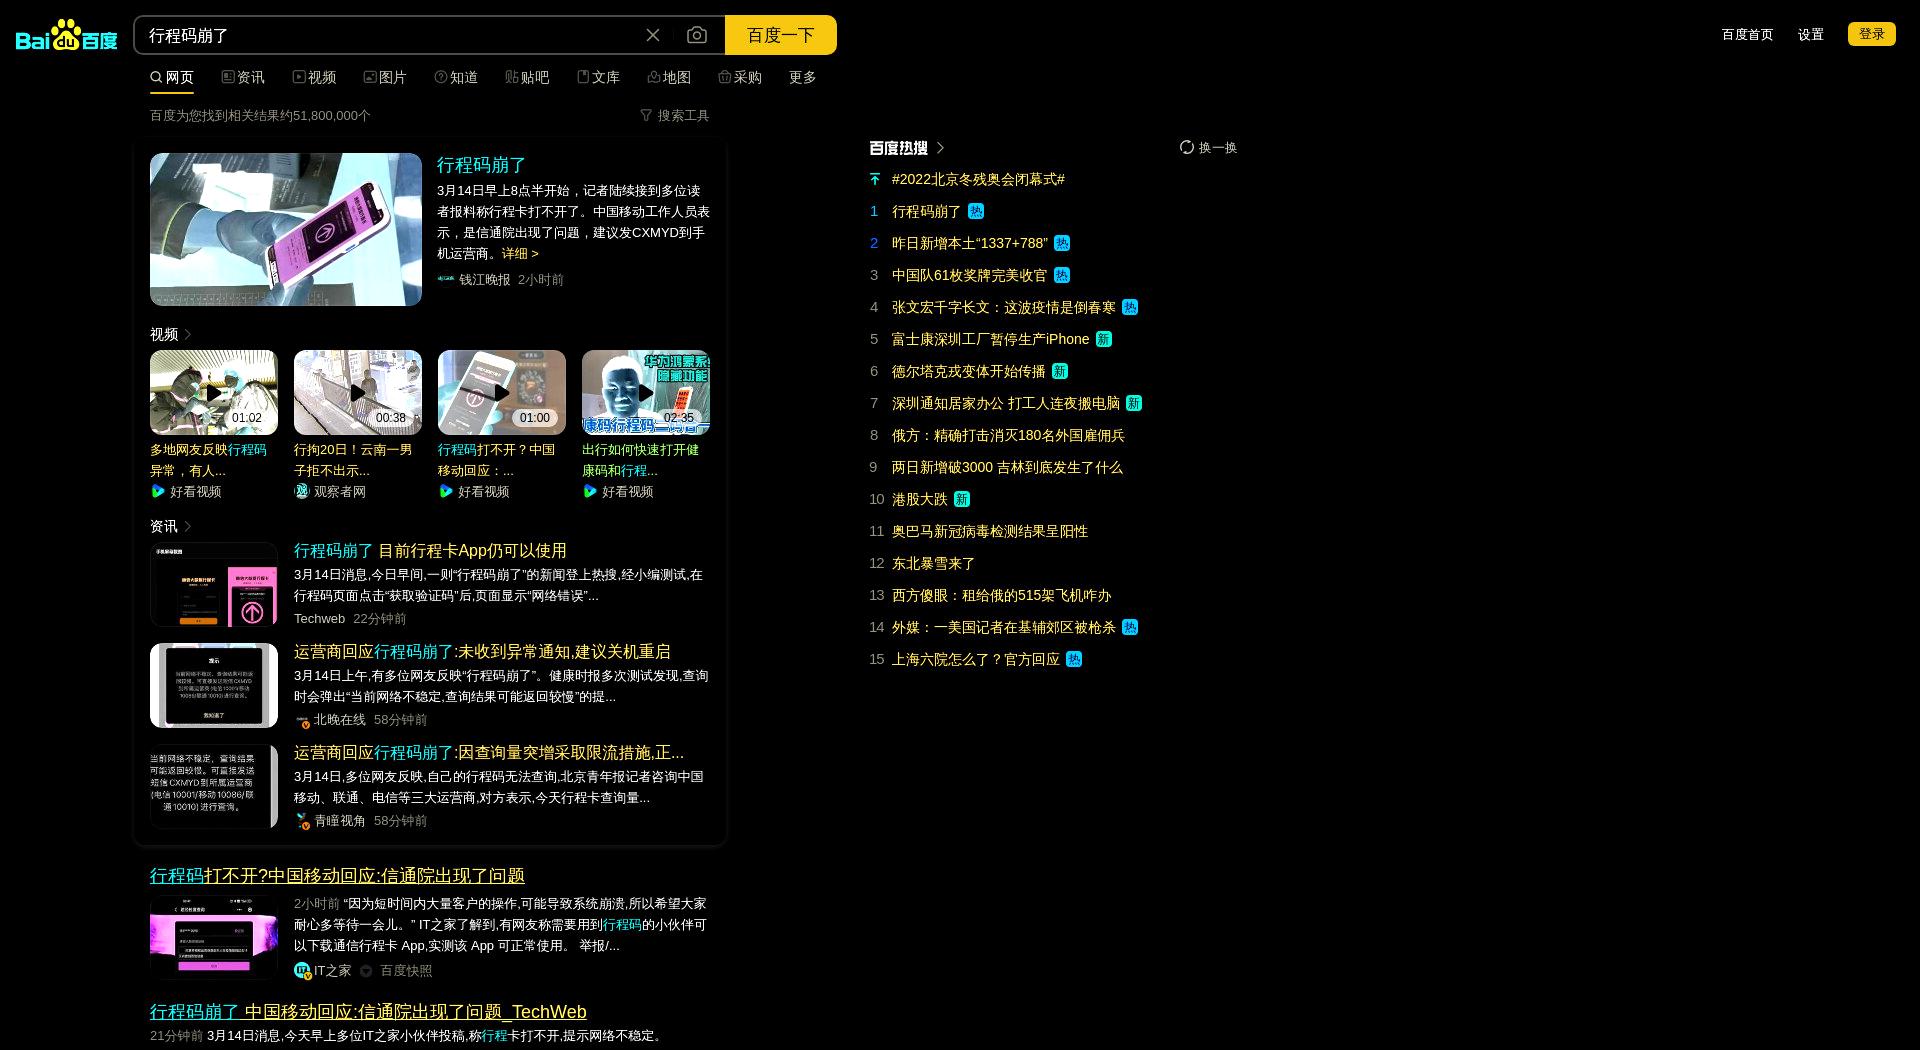
Task: Open hot search 外媒：一美国记者在基辅郊区被枪杀
Action: coord(1004,627)
